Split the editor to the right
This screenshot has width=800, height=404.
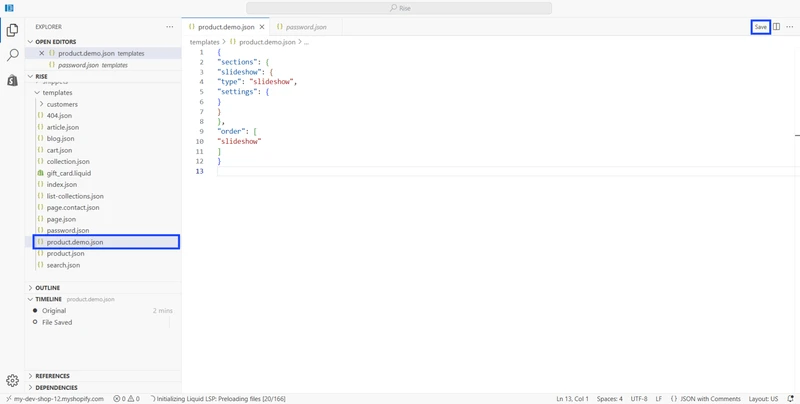point(776,27)
